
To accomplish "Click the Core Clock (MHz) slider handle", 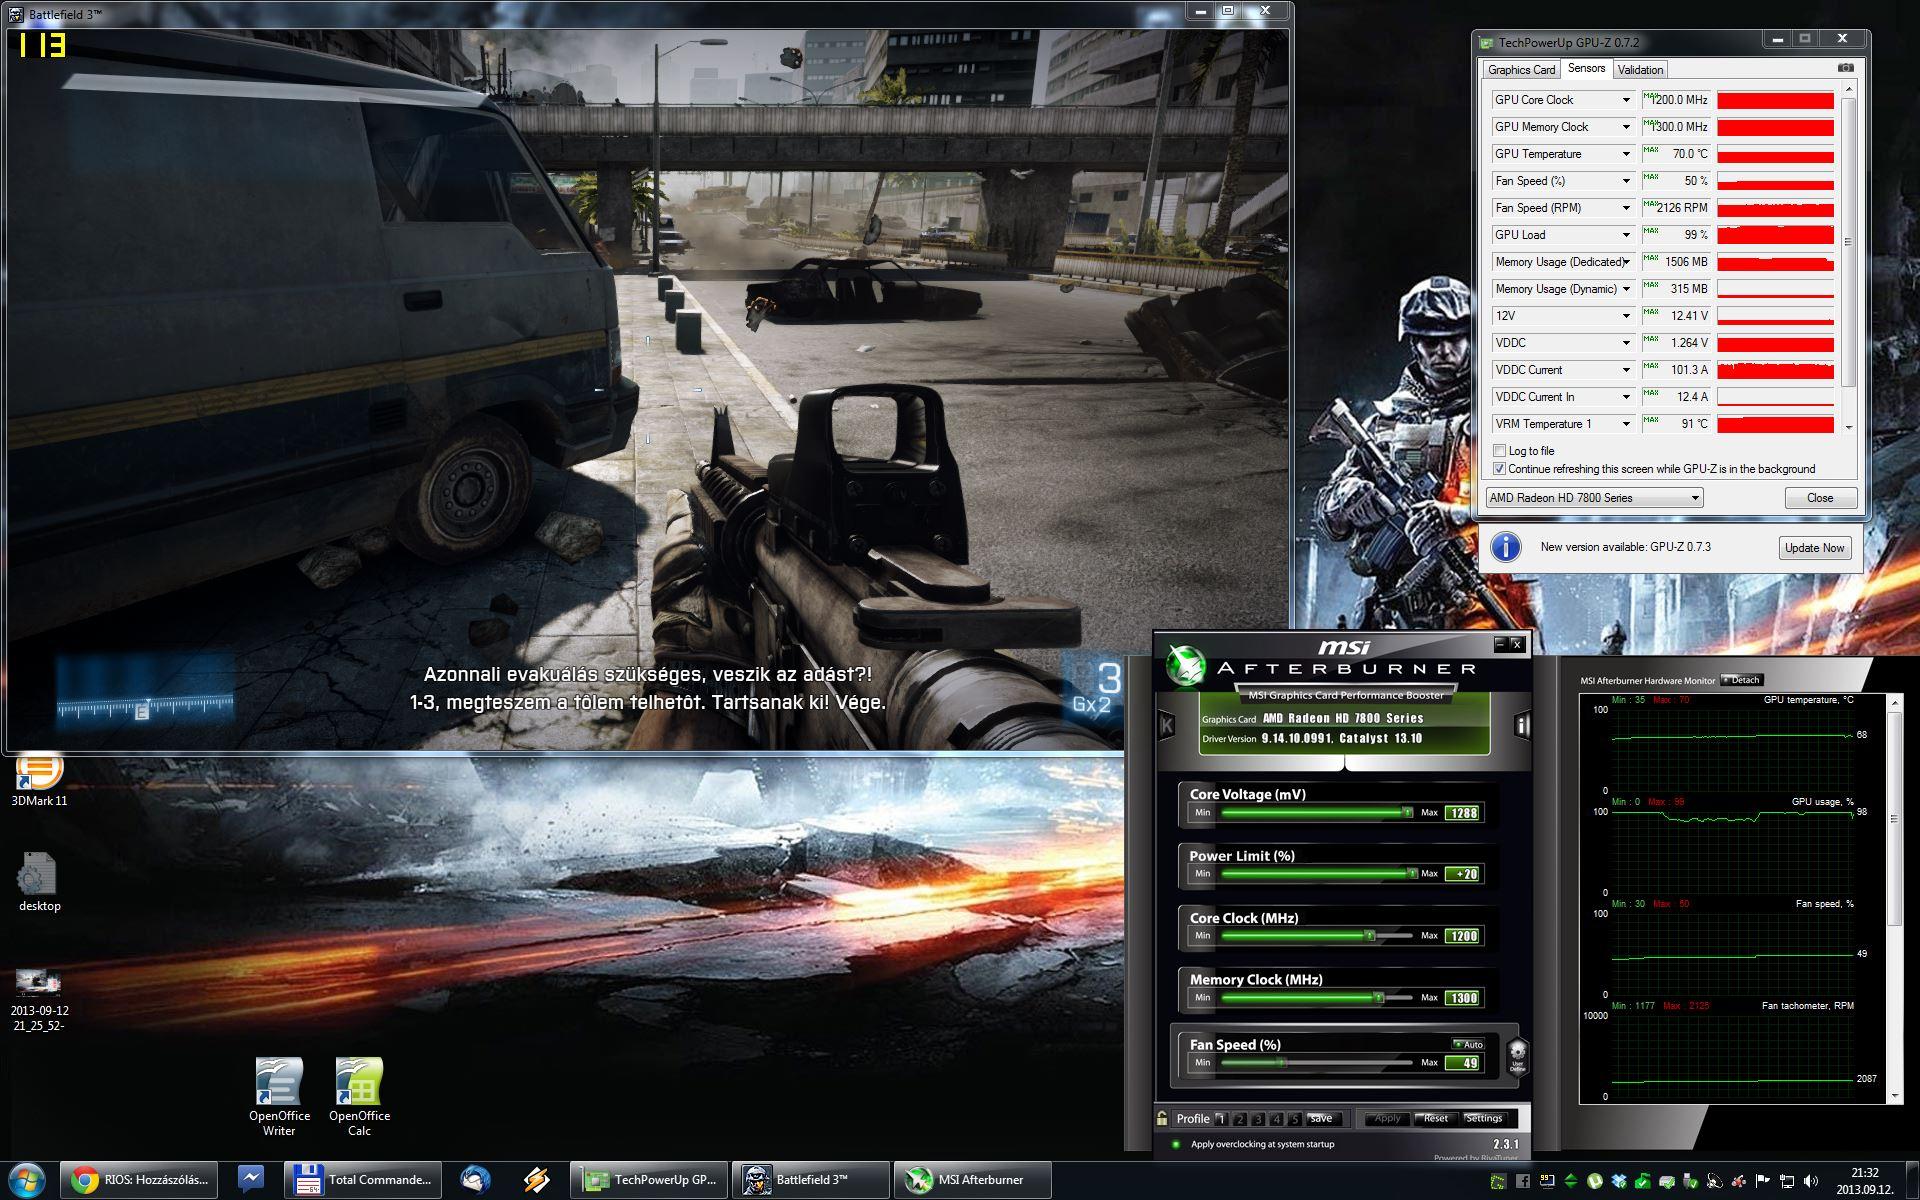I will [1370, 936].
